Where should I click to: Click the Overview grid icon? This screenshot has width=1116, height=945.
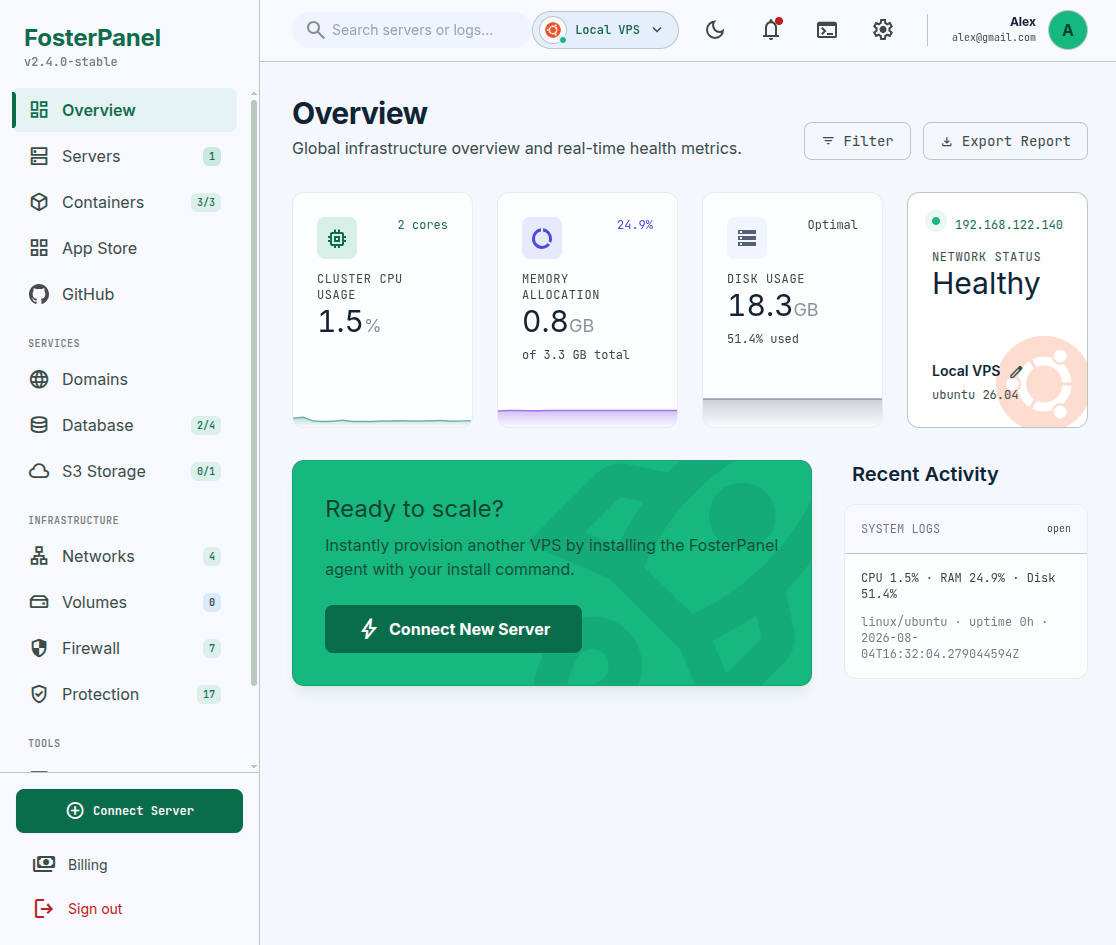coord(39,110)
